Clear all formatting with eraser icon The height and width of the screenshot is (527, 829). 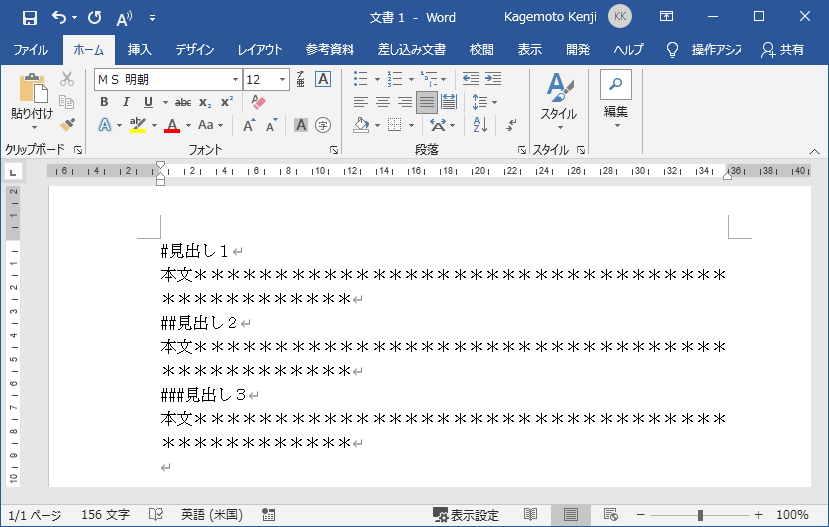(x=258, y=102)
